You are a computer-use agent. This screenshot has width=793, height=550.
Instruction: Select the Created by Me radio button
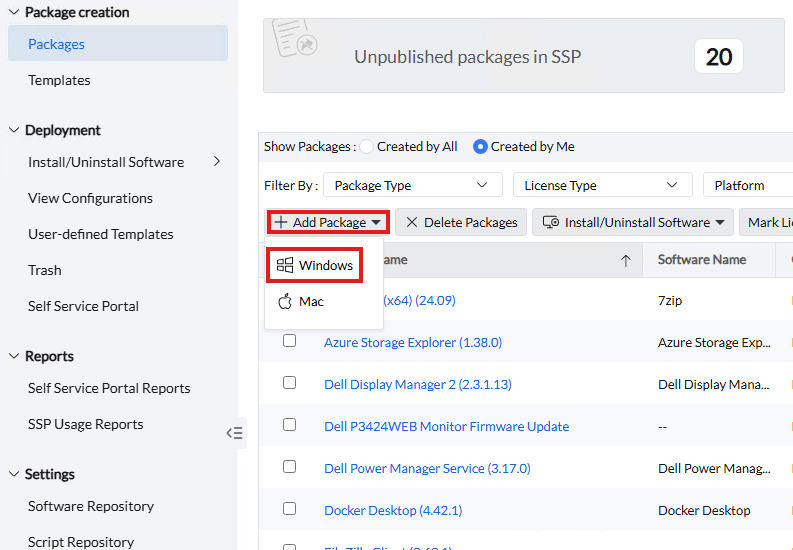click(x=480, y=146)
